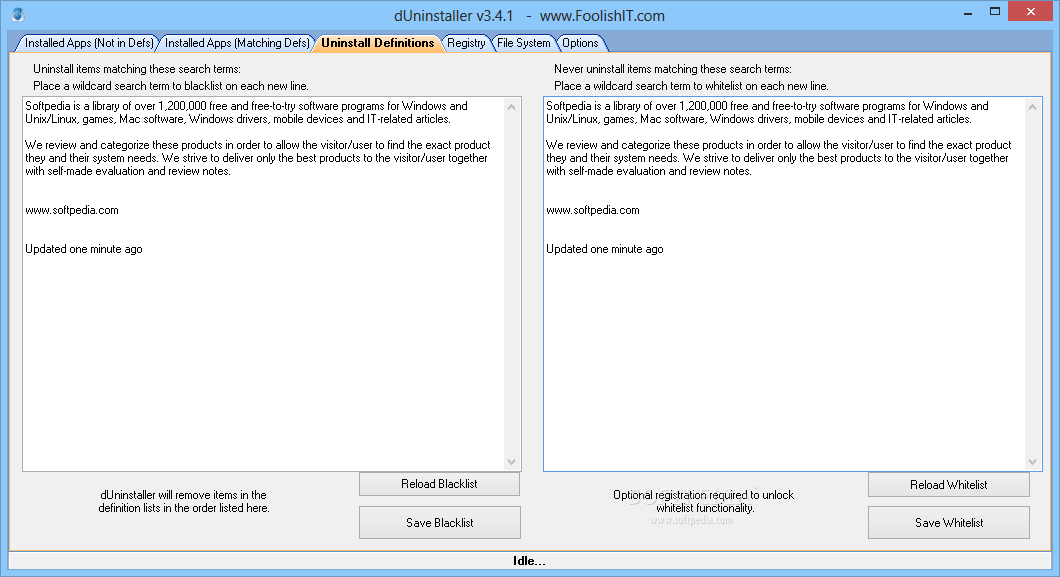1060x577 pixels.
Task: Click www.softpedia.com line in blacklist box
Action: [72, 210]
